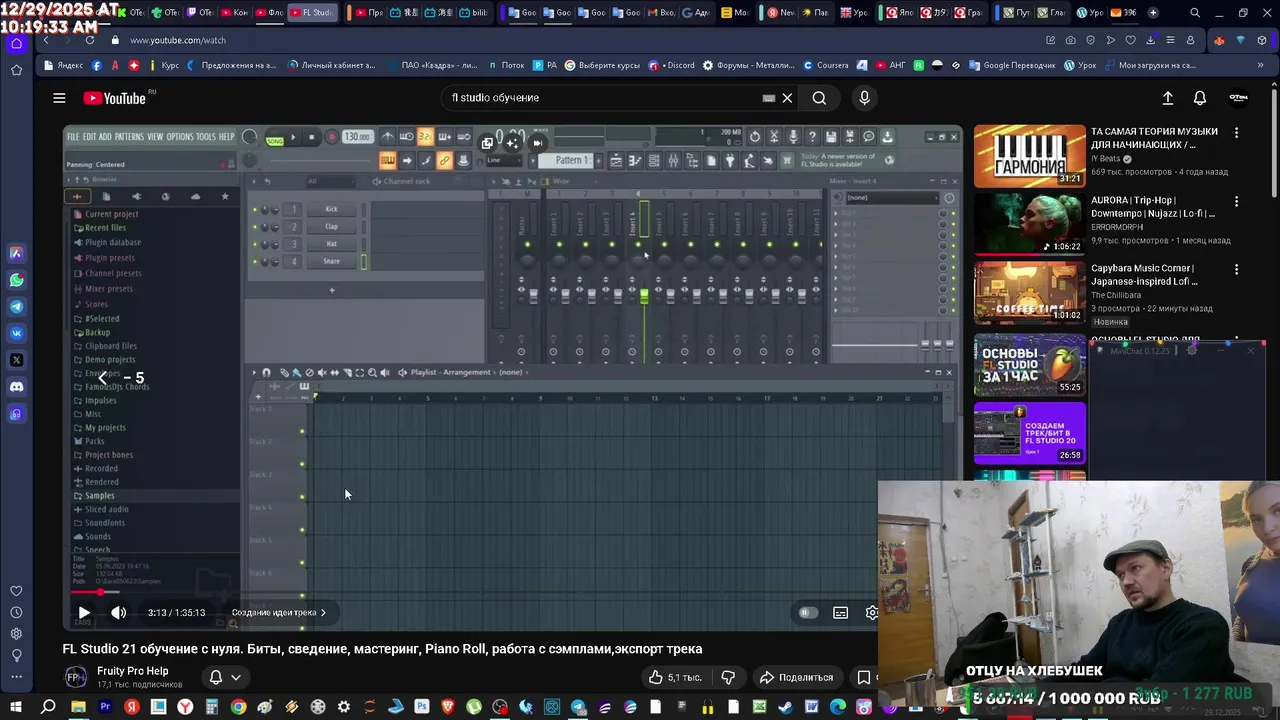Screen dimensions: 1280x720
Task: Open options for Capybara Music video
Action: tap(1236, 269)
